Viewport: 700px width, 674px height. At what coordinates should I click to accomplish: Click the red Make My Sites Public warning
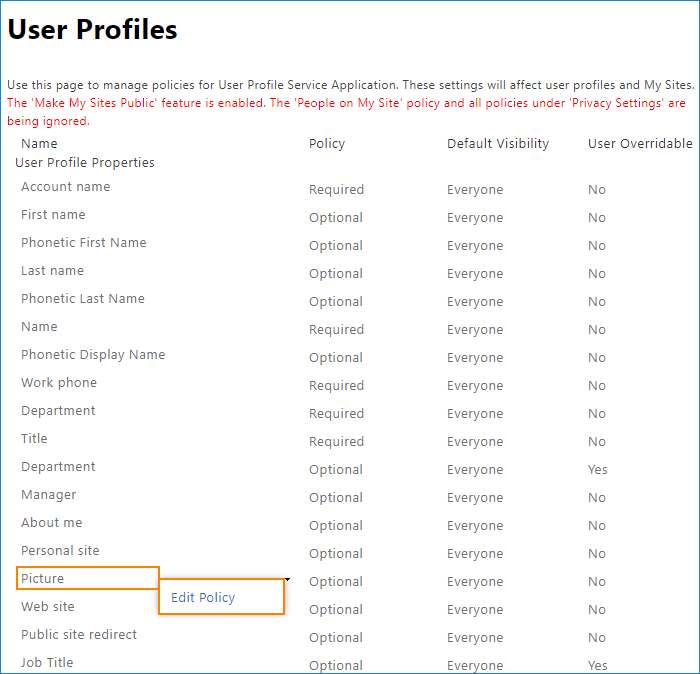[x=346, y=112]
